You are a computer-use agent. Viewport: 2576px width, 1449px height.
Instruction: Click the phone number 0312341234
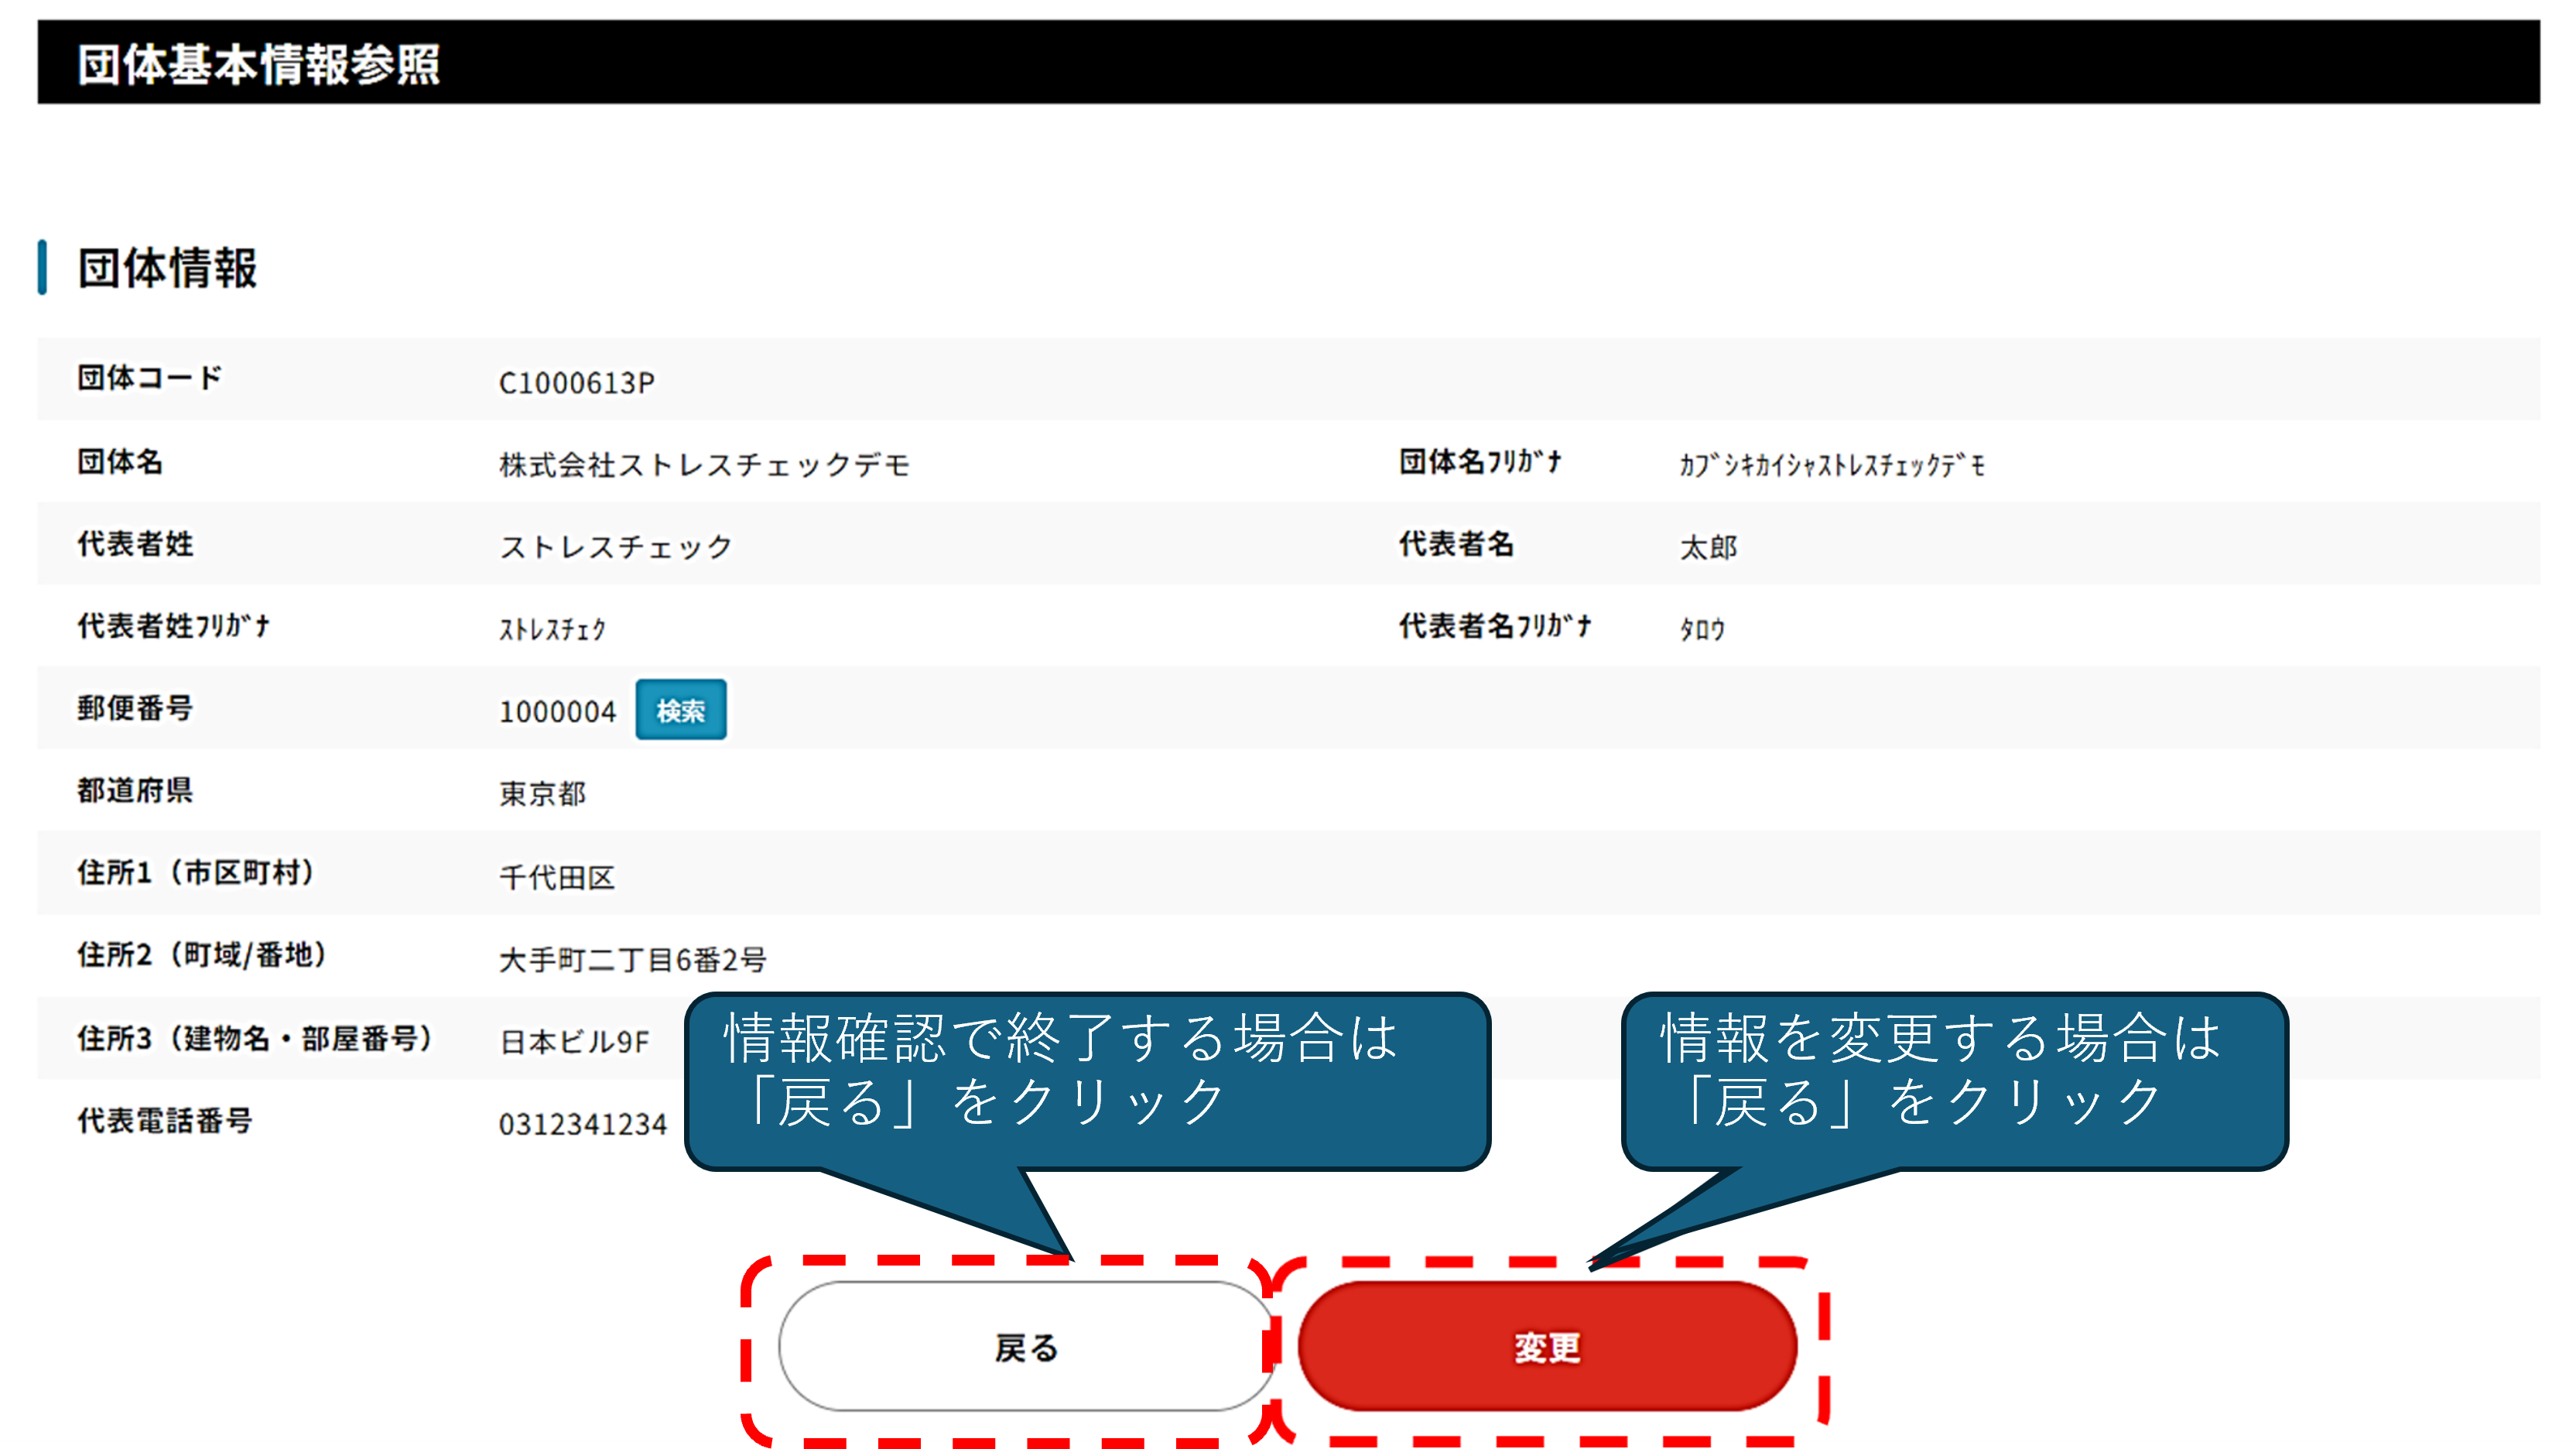coord(582,1124)
